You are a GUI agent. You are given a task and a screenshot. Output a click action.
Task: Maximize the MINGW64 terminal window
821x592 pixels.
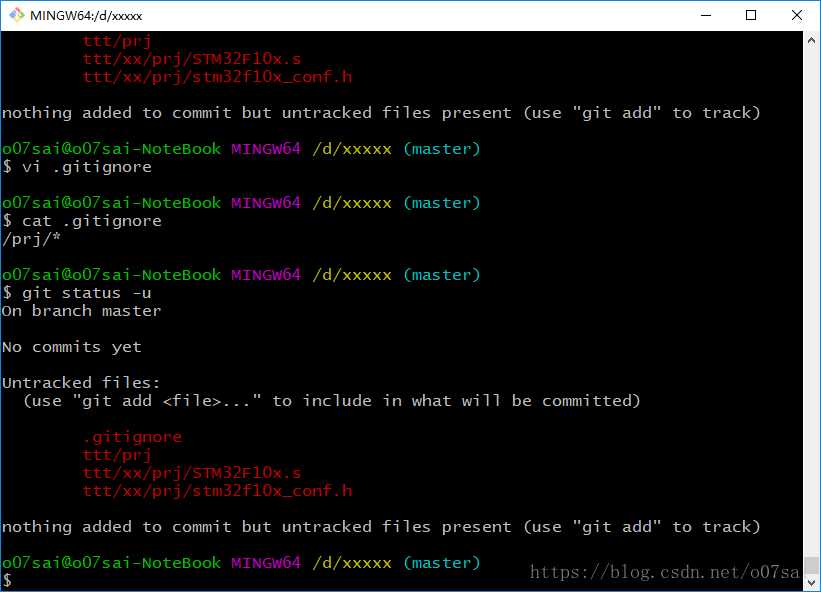(751, 15)
